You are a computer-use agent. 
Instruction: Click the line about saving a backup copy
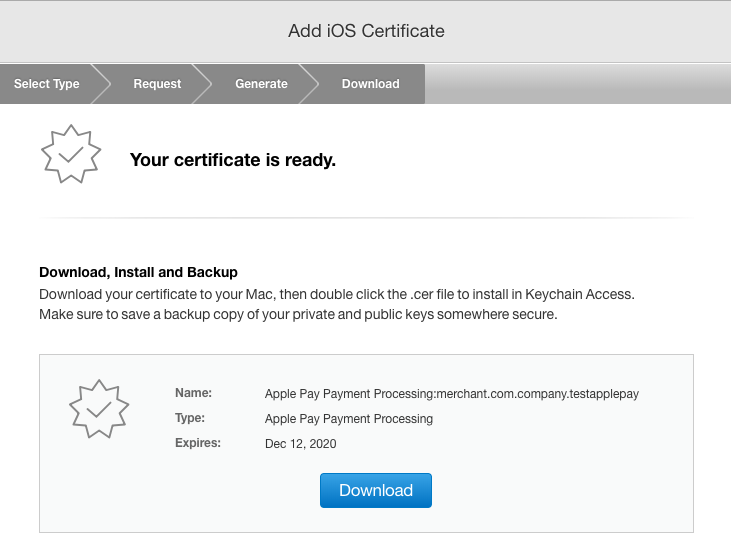298,314
